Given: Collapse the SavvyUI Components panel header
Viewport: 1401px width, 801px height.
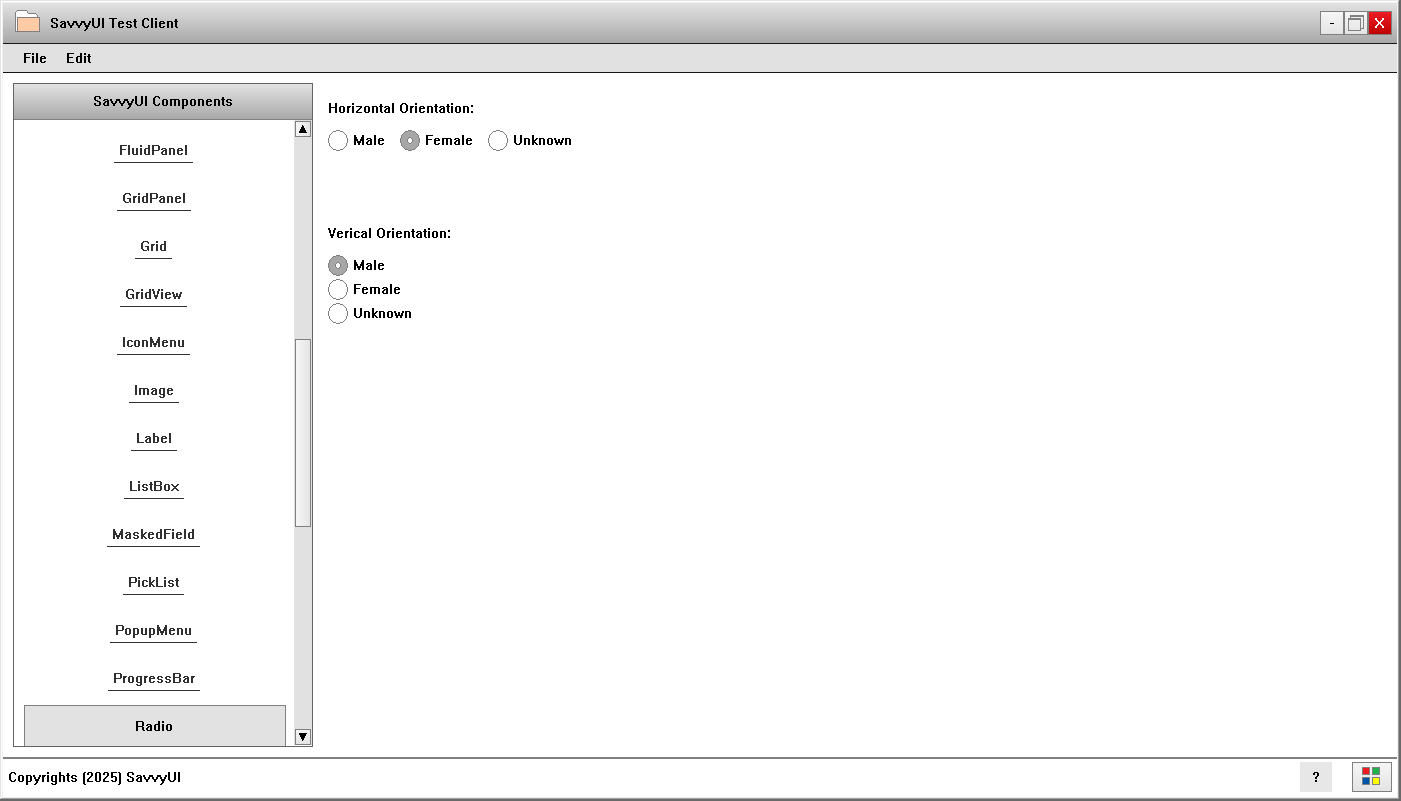Looking at the screenshot, I should coord(163,102).
